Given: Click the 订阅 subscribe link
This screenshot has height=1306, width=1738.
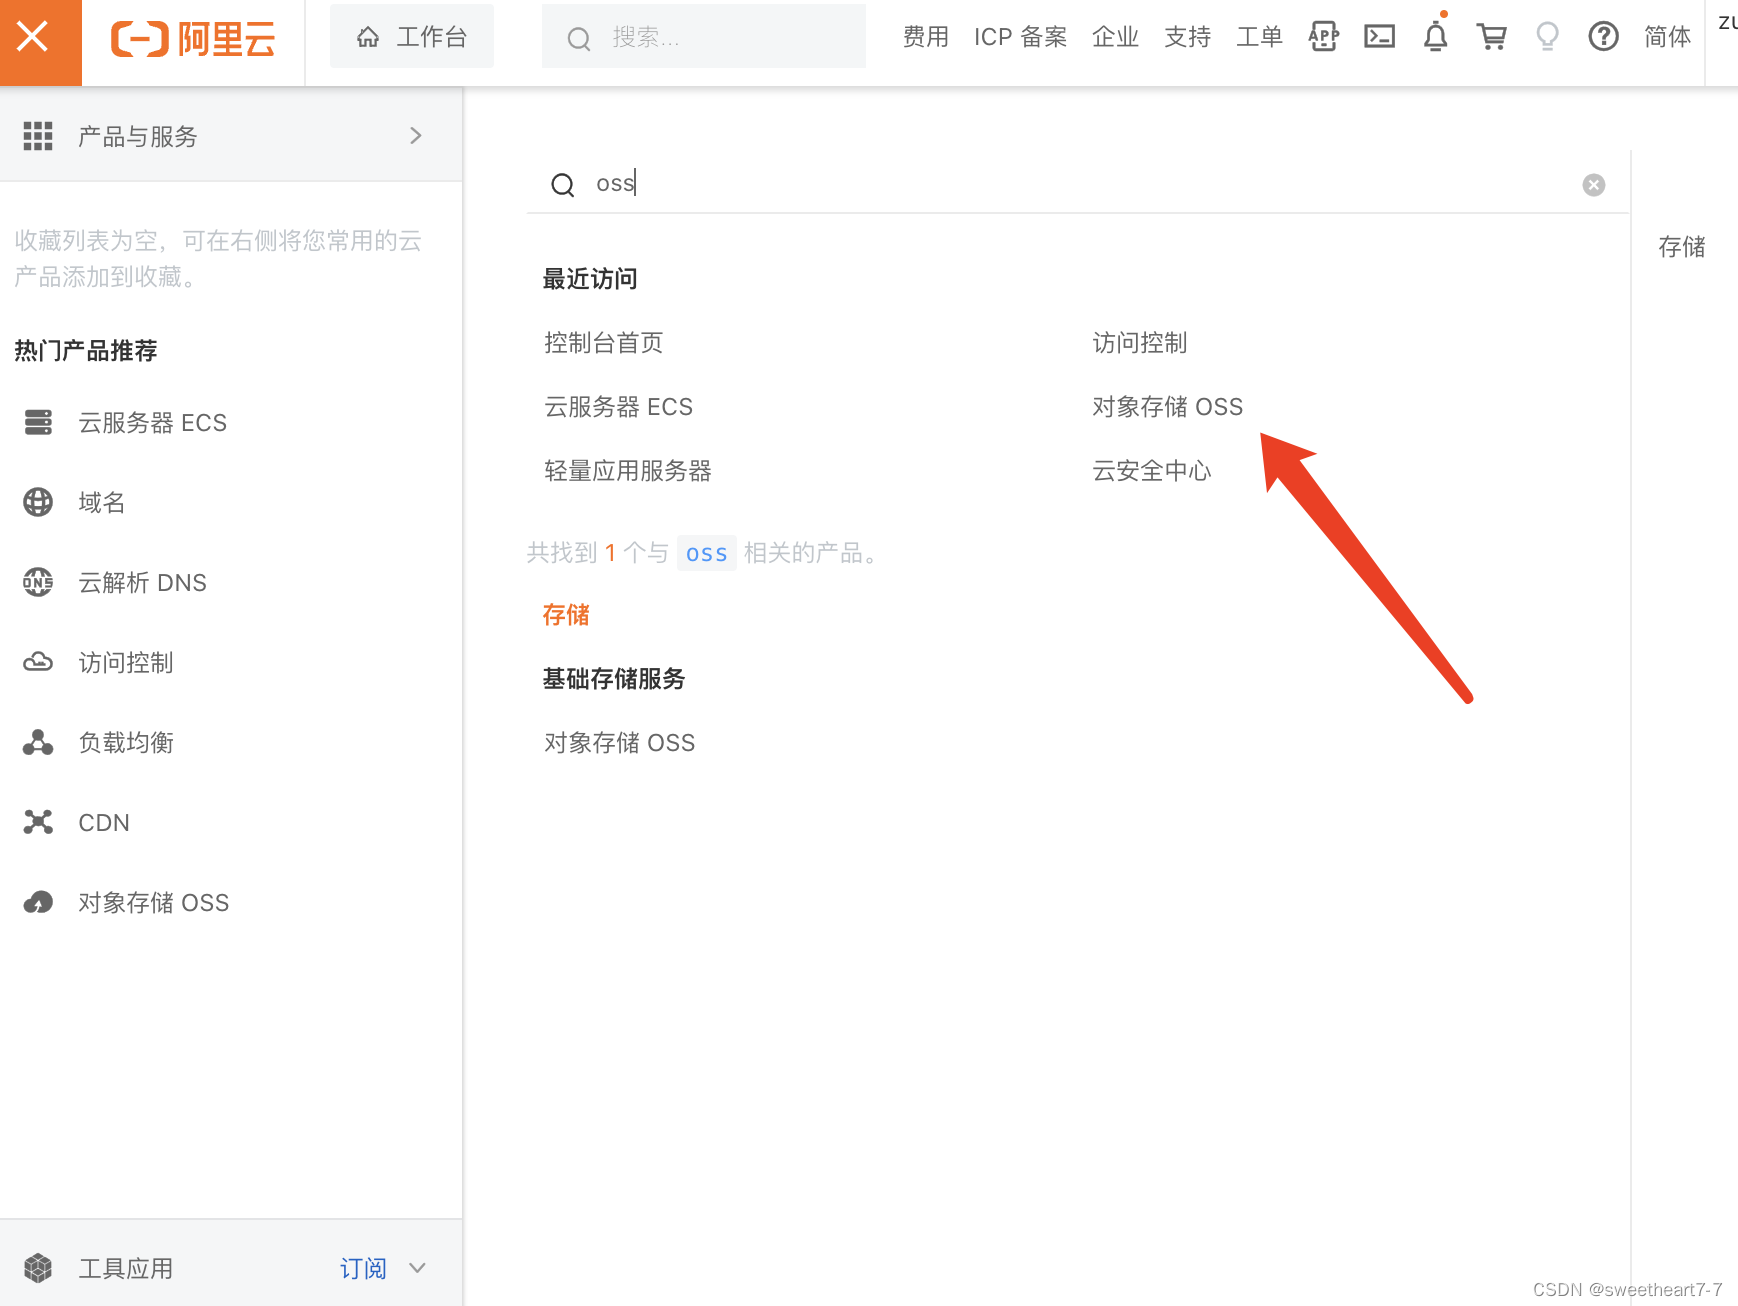Looking at the screenshot, I should pos(363,1269).
